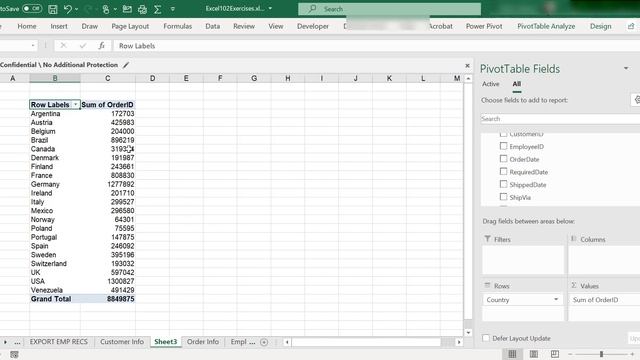Open the Data ribbon tab
The height and width of the screenshot is (360, 640).
click(x=213, y=26)
